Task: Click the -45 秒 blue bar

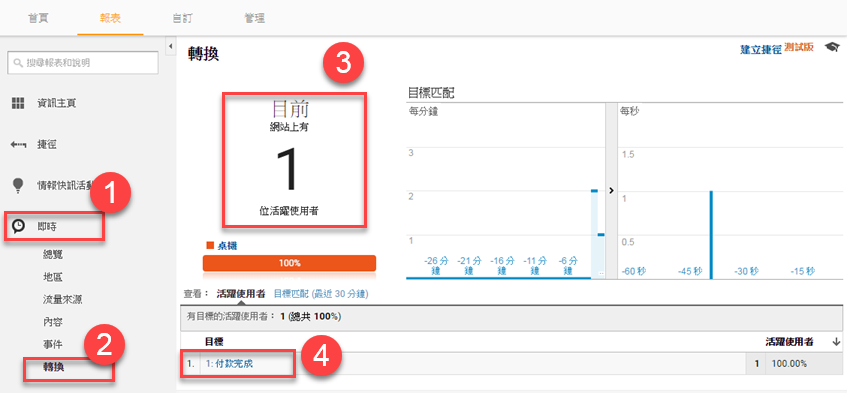Action: 711,235
